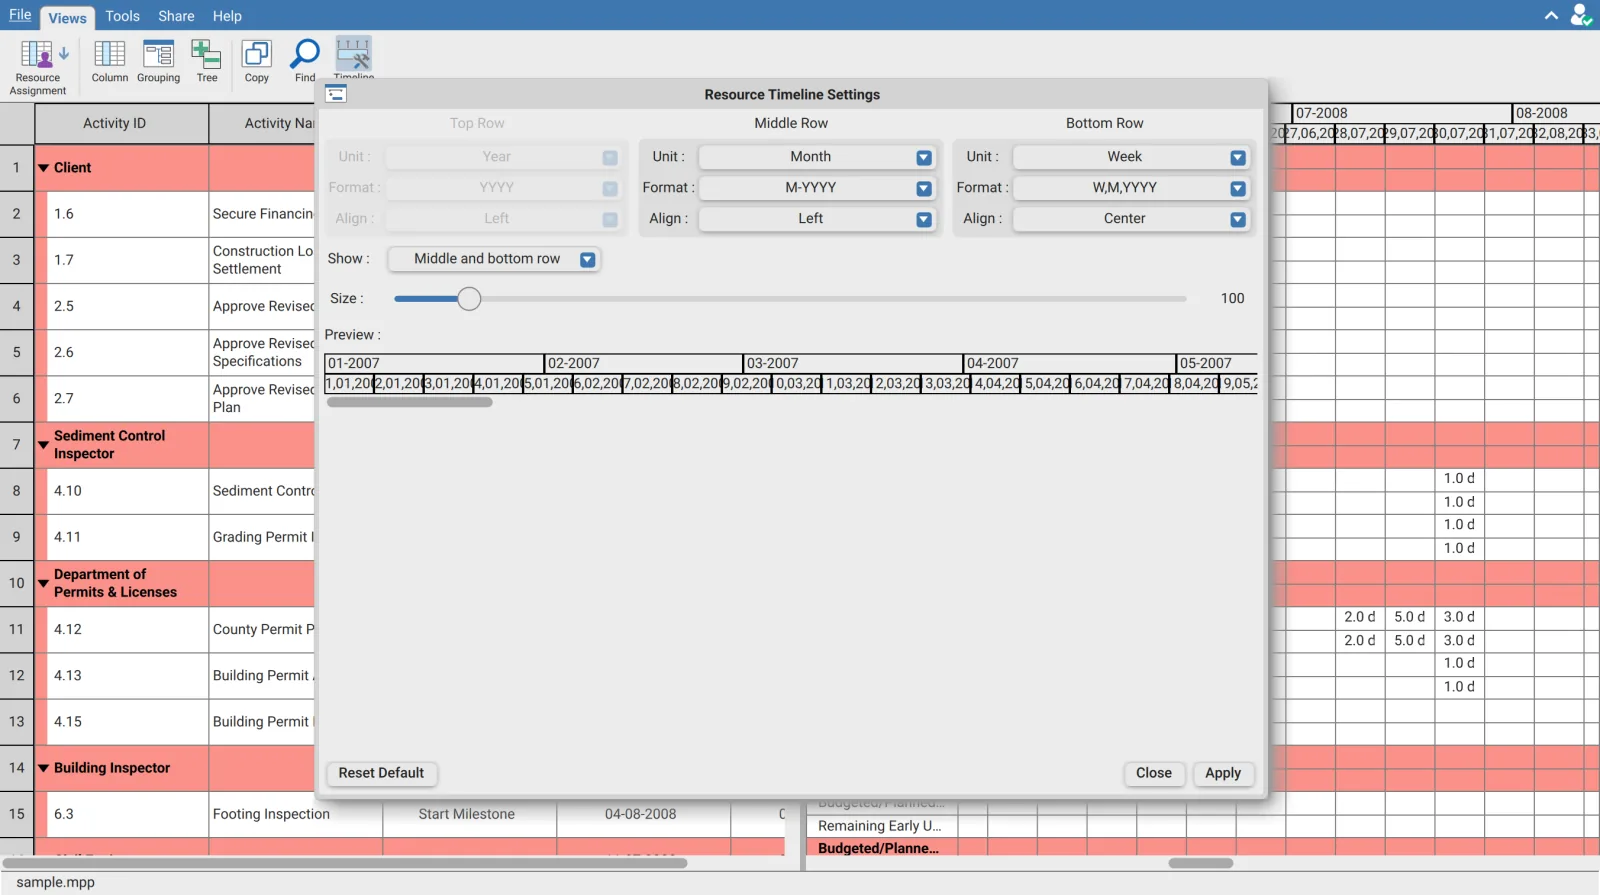Open Bottom Row Unit dropdown (Week)

point(1131,157)
